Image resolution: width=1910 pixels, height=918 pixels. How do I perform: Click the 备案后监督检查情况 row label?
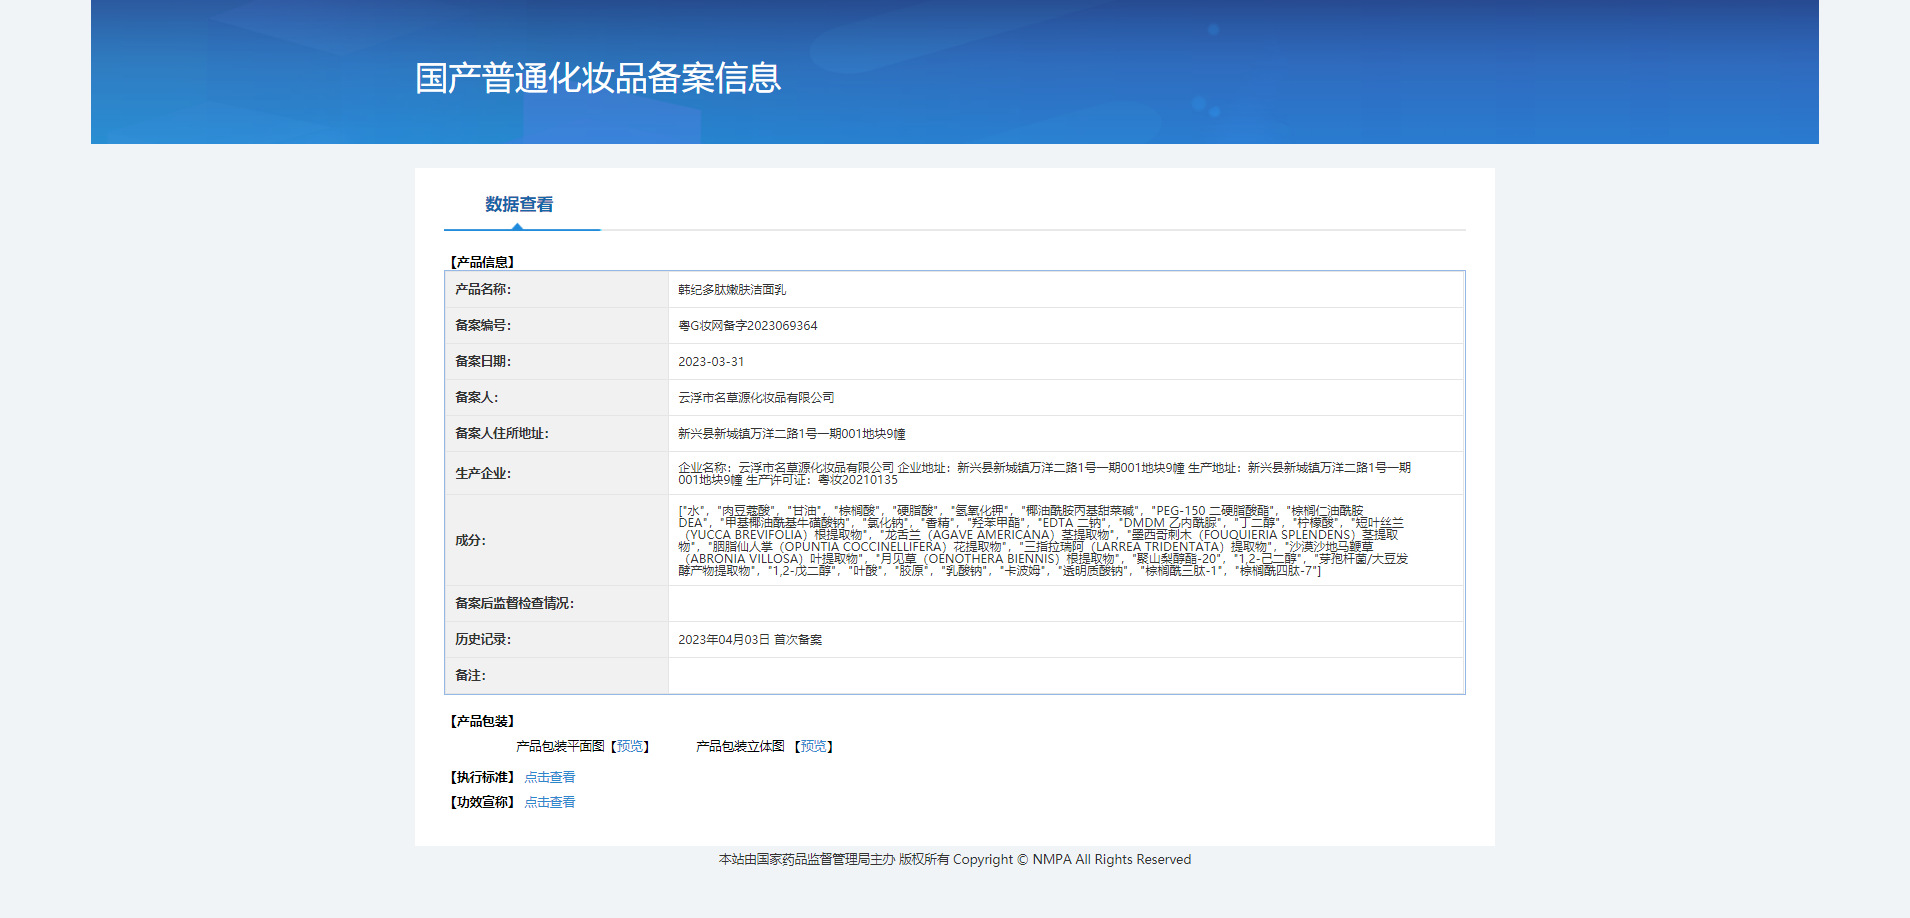tap(515, 604)
